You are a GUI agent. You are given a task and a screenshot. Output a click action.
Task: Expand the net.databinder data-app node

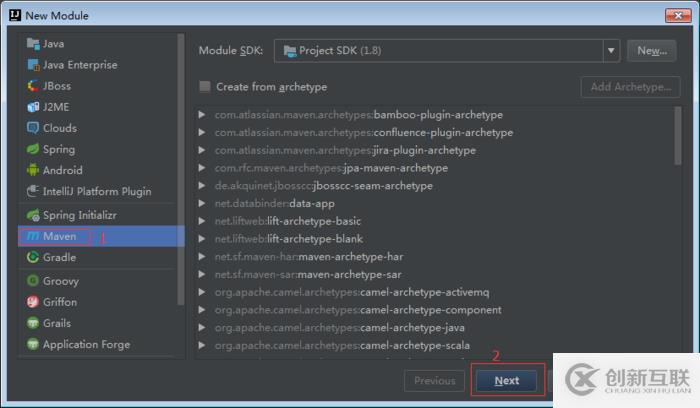click(x=202, y=204)
